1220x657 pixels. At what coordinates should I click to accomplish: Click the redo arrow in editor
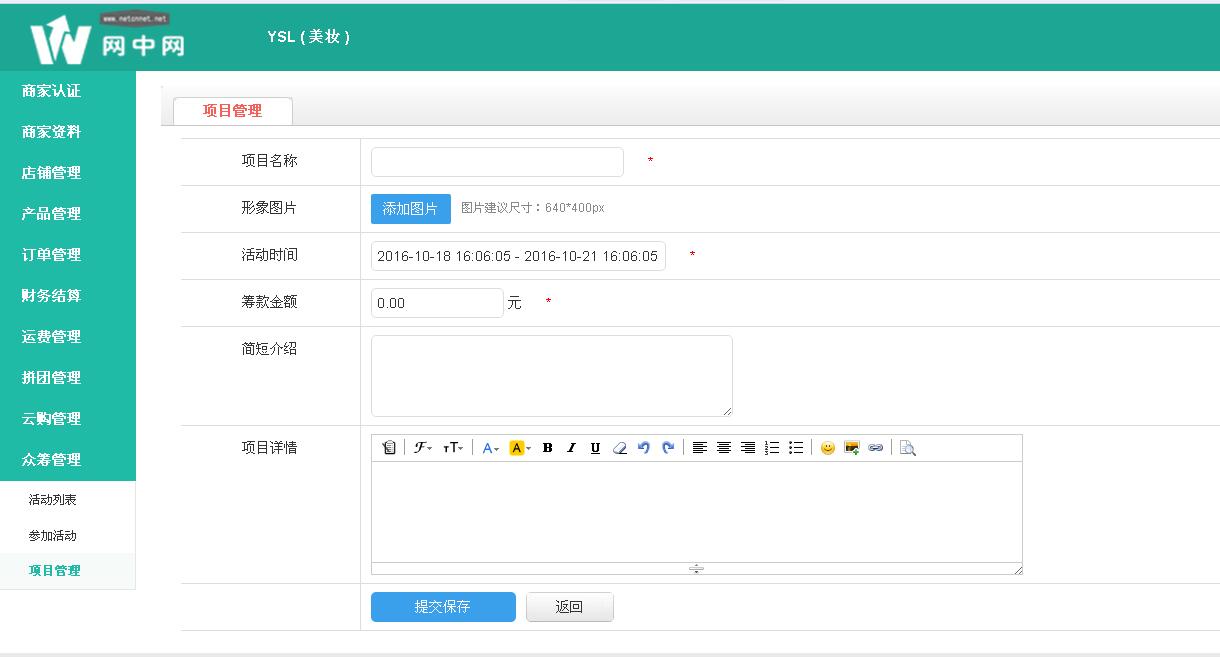coord(667,448)
